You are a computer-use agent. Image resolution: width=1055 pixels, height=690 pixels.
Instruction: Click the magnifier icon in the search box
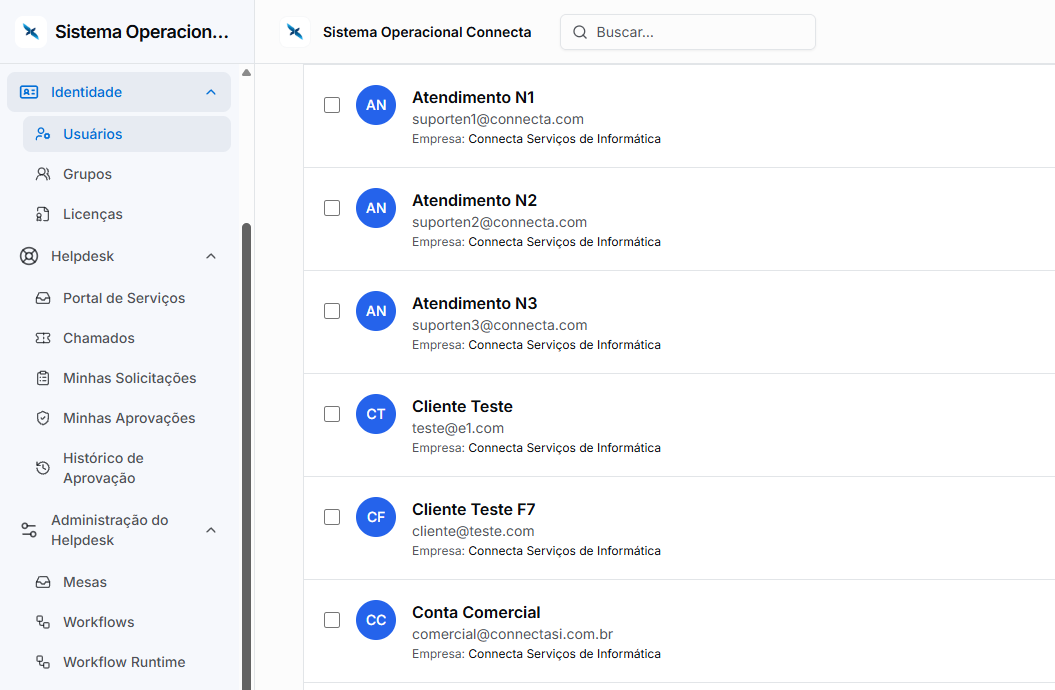[580, 32]
